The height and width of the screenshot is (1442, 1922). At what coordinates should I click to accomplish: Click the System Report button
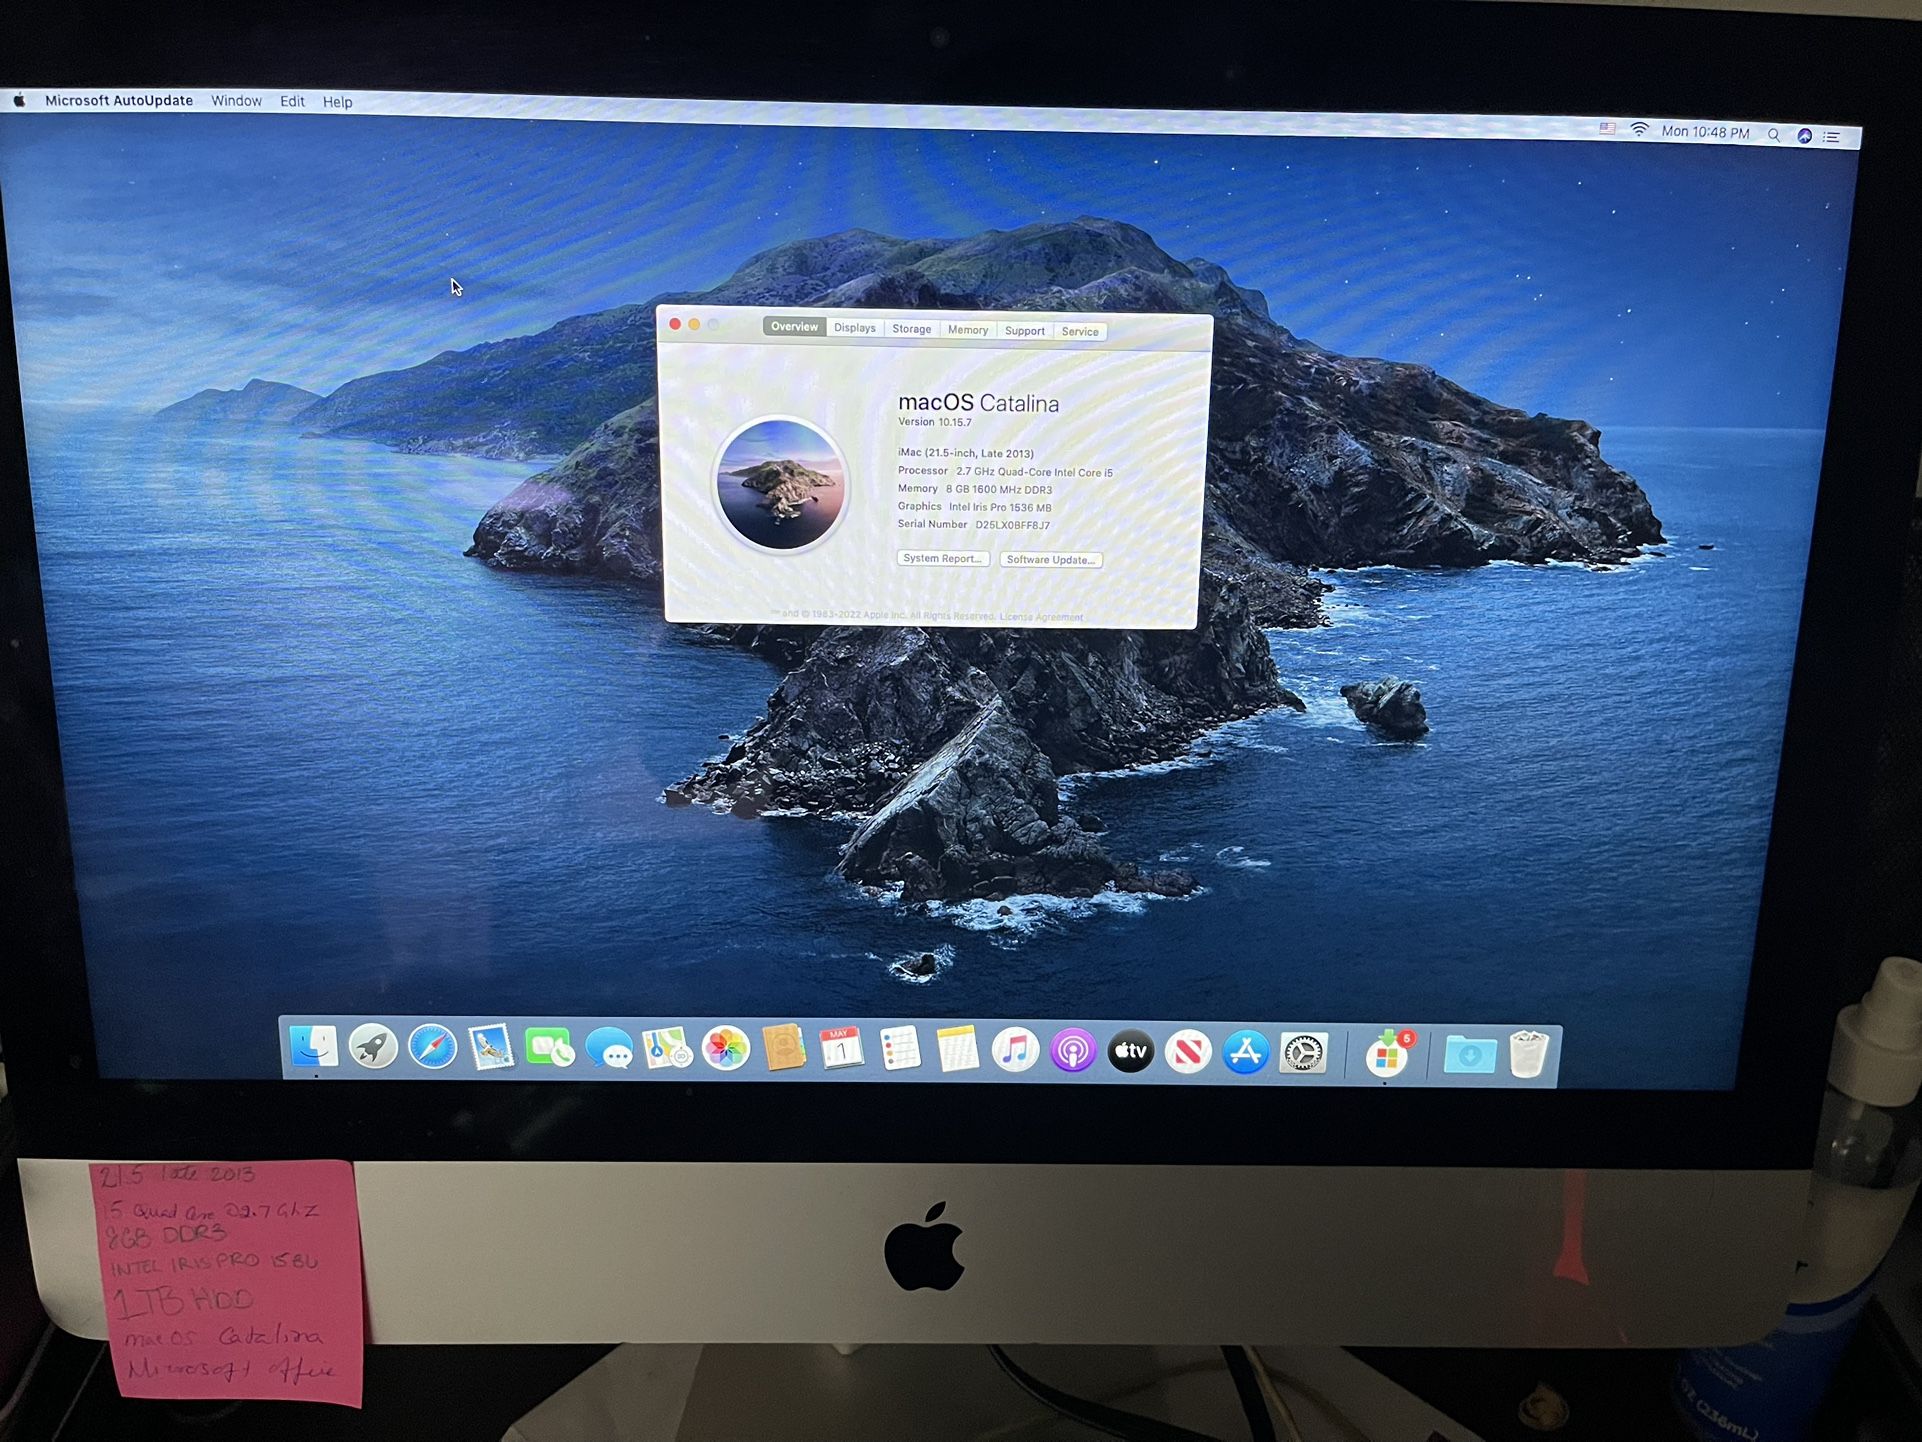943,558
